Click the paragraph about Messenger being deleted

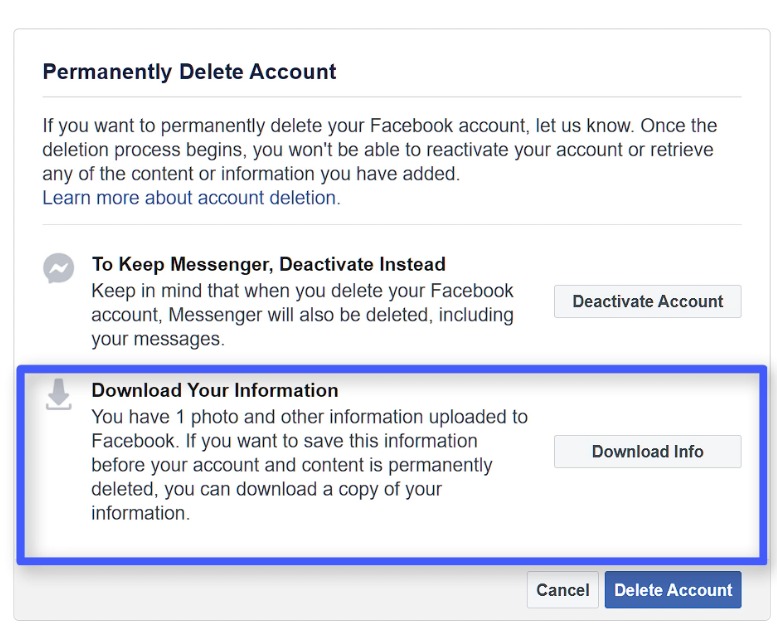[x=302, y=315]
